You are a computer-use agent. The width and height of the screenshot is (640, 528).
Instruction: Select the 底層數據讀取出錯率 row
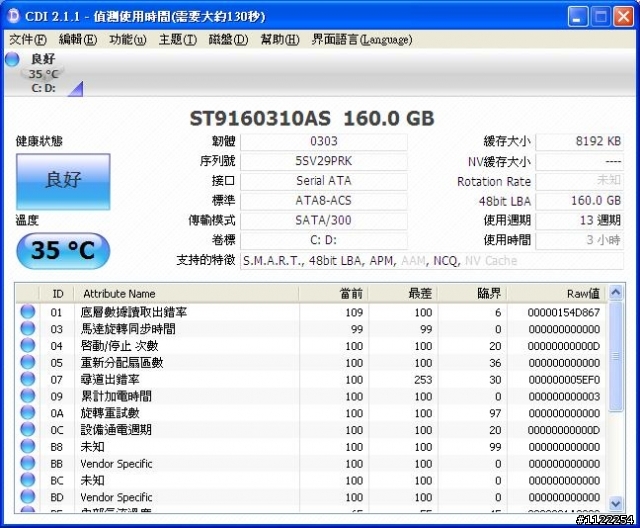[x=311, y=312]
